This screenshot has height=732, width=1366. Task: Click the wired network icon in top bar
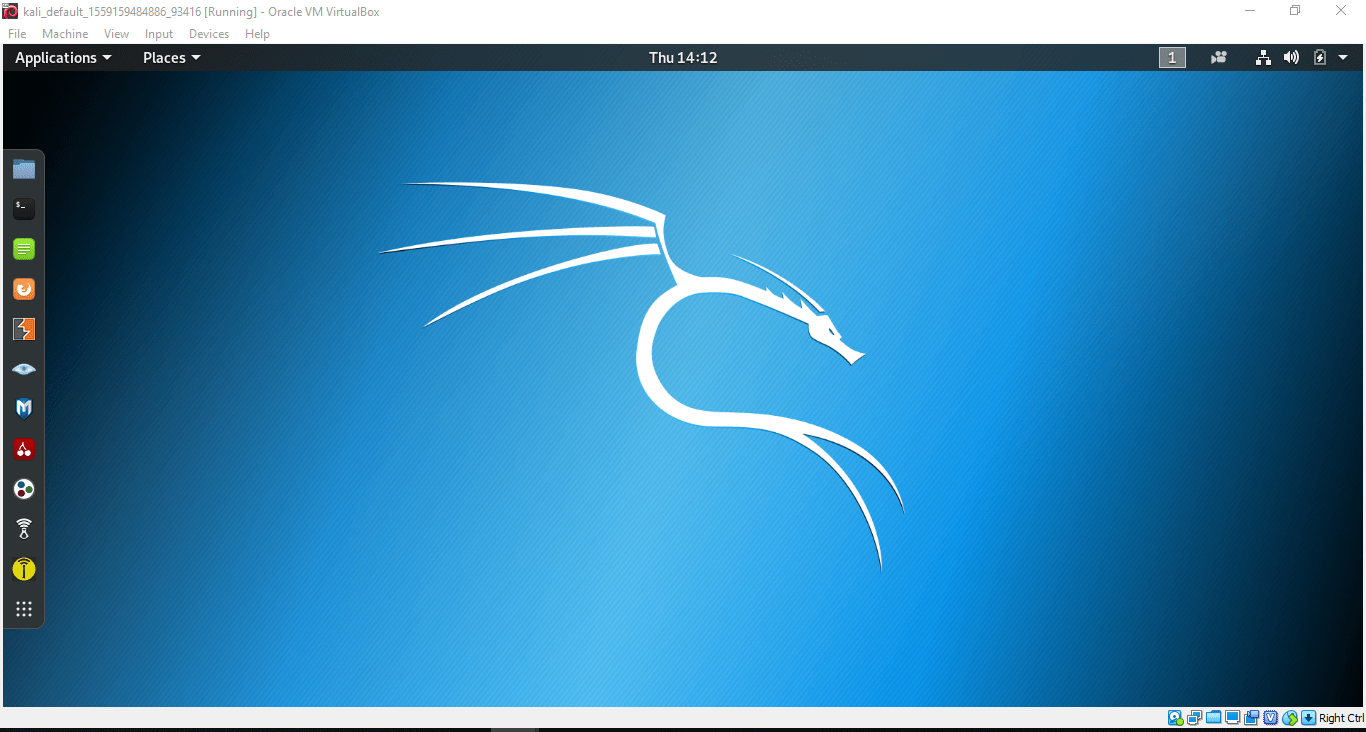[1263, 58]
